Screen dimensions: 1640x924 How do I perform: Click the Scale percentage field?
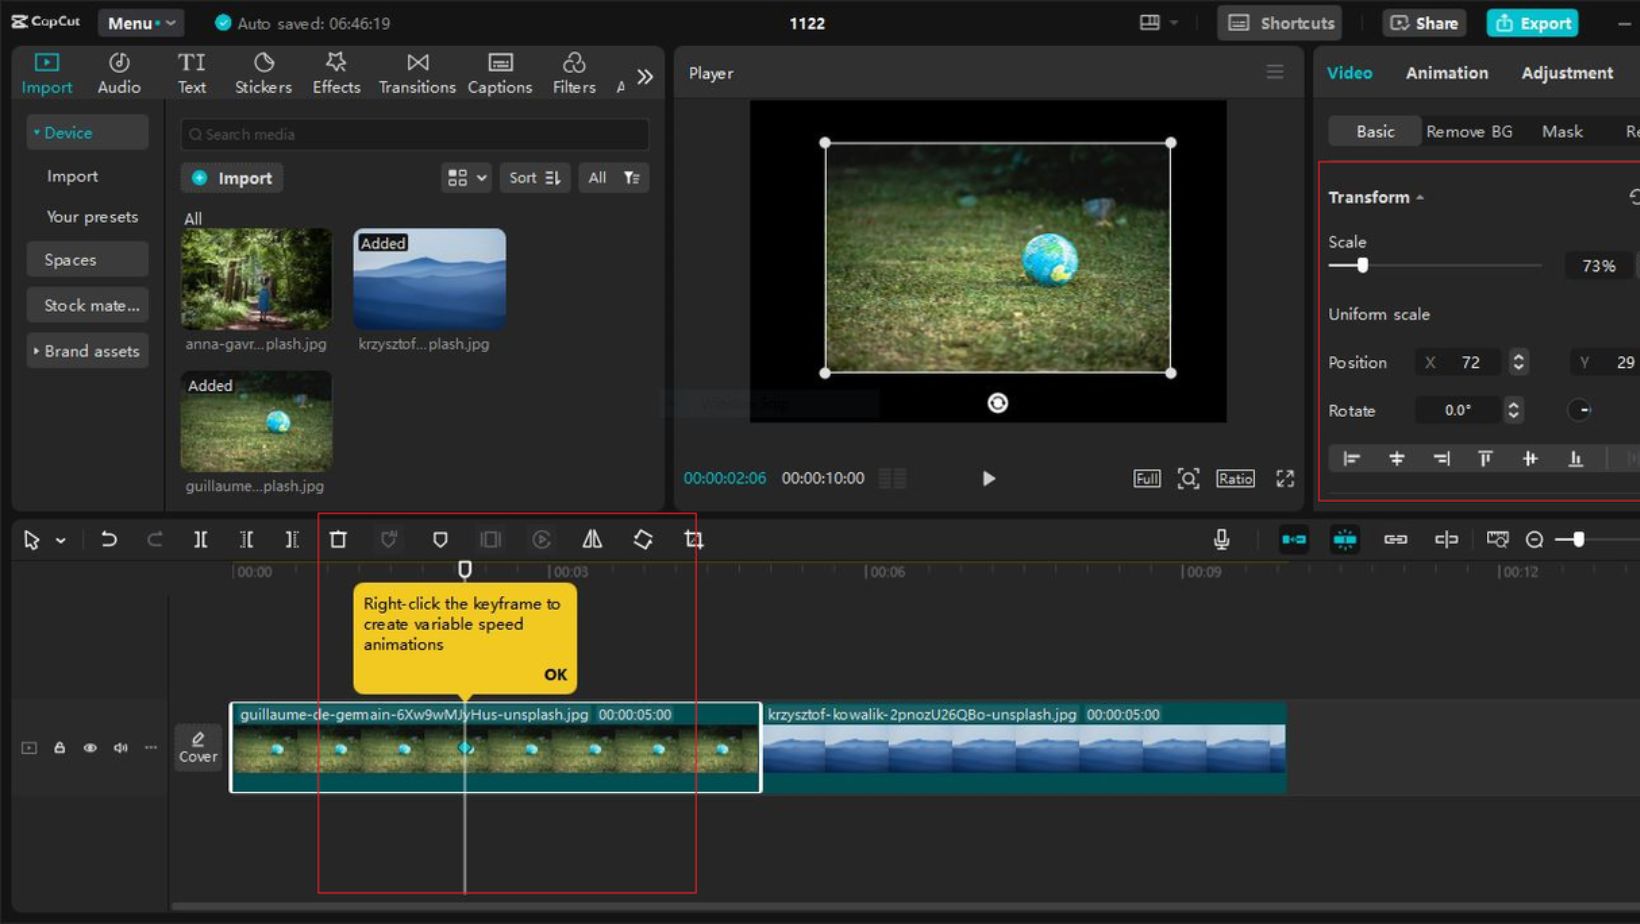(1598, 266)
